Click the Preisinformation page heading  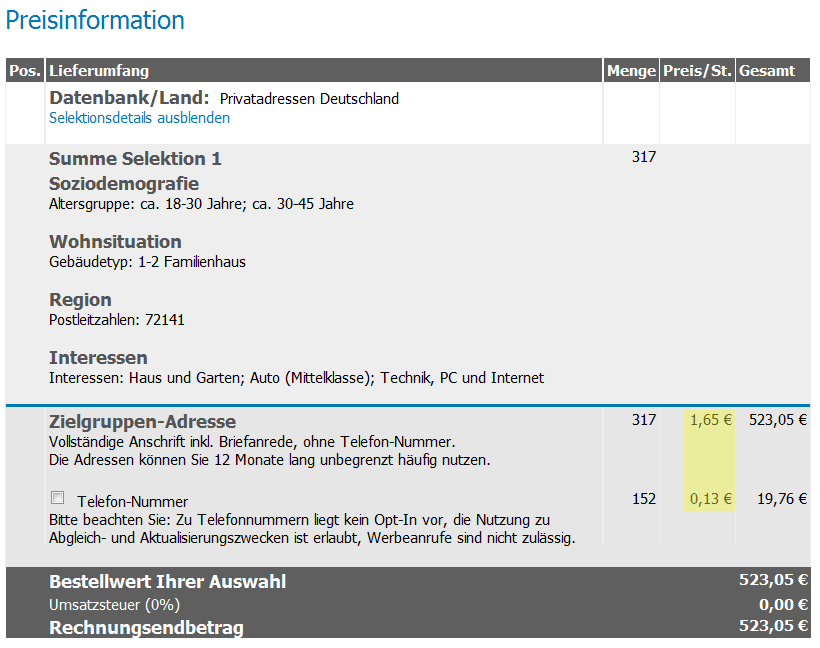coord(95,20)
